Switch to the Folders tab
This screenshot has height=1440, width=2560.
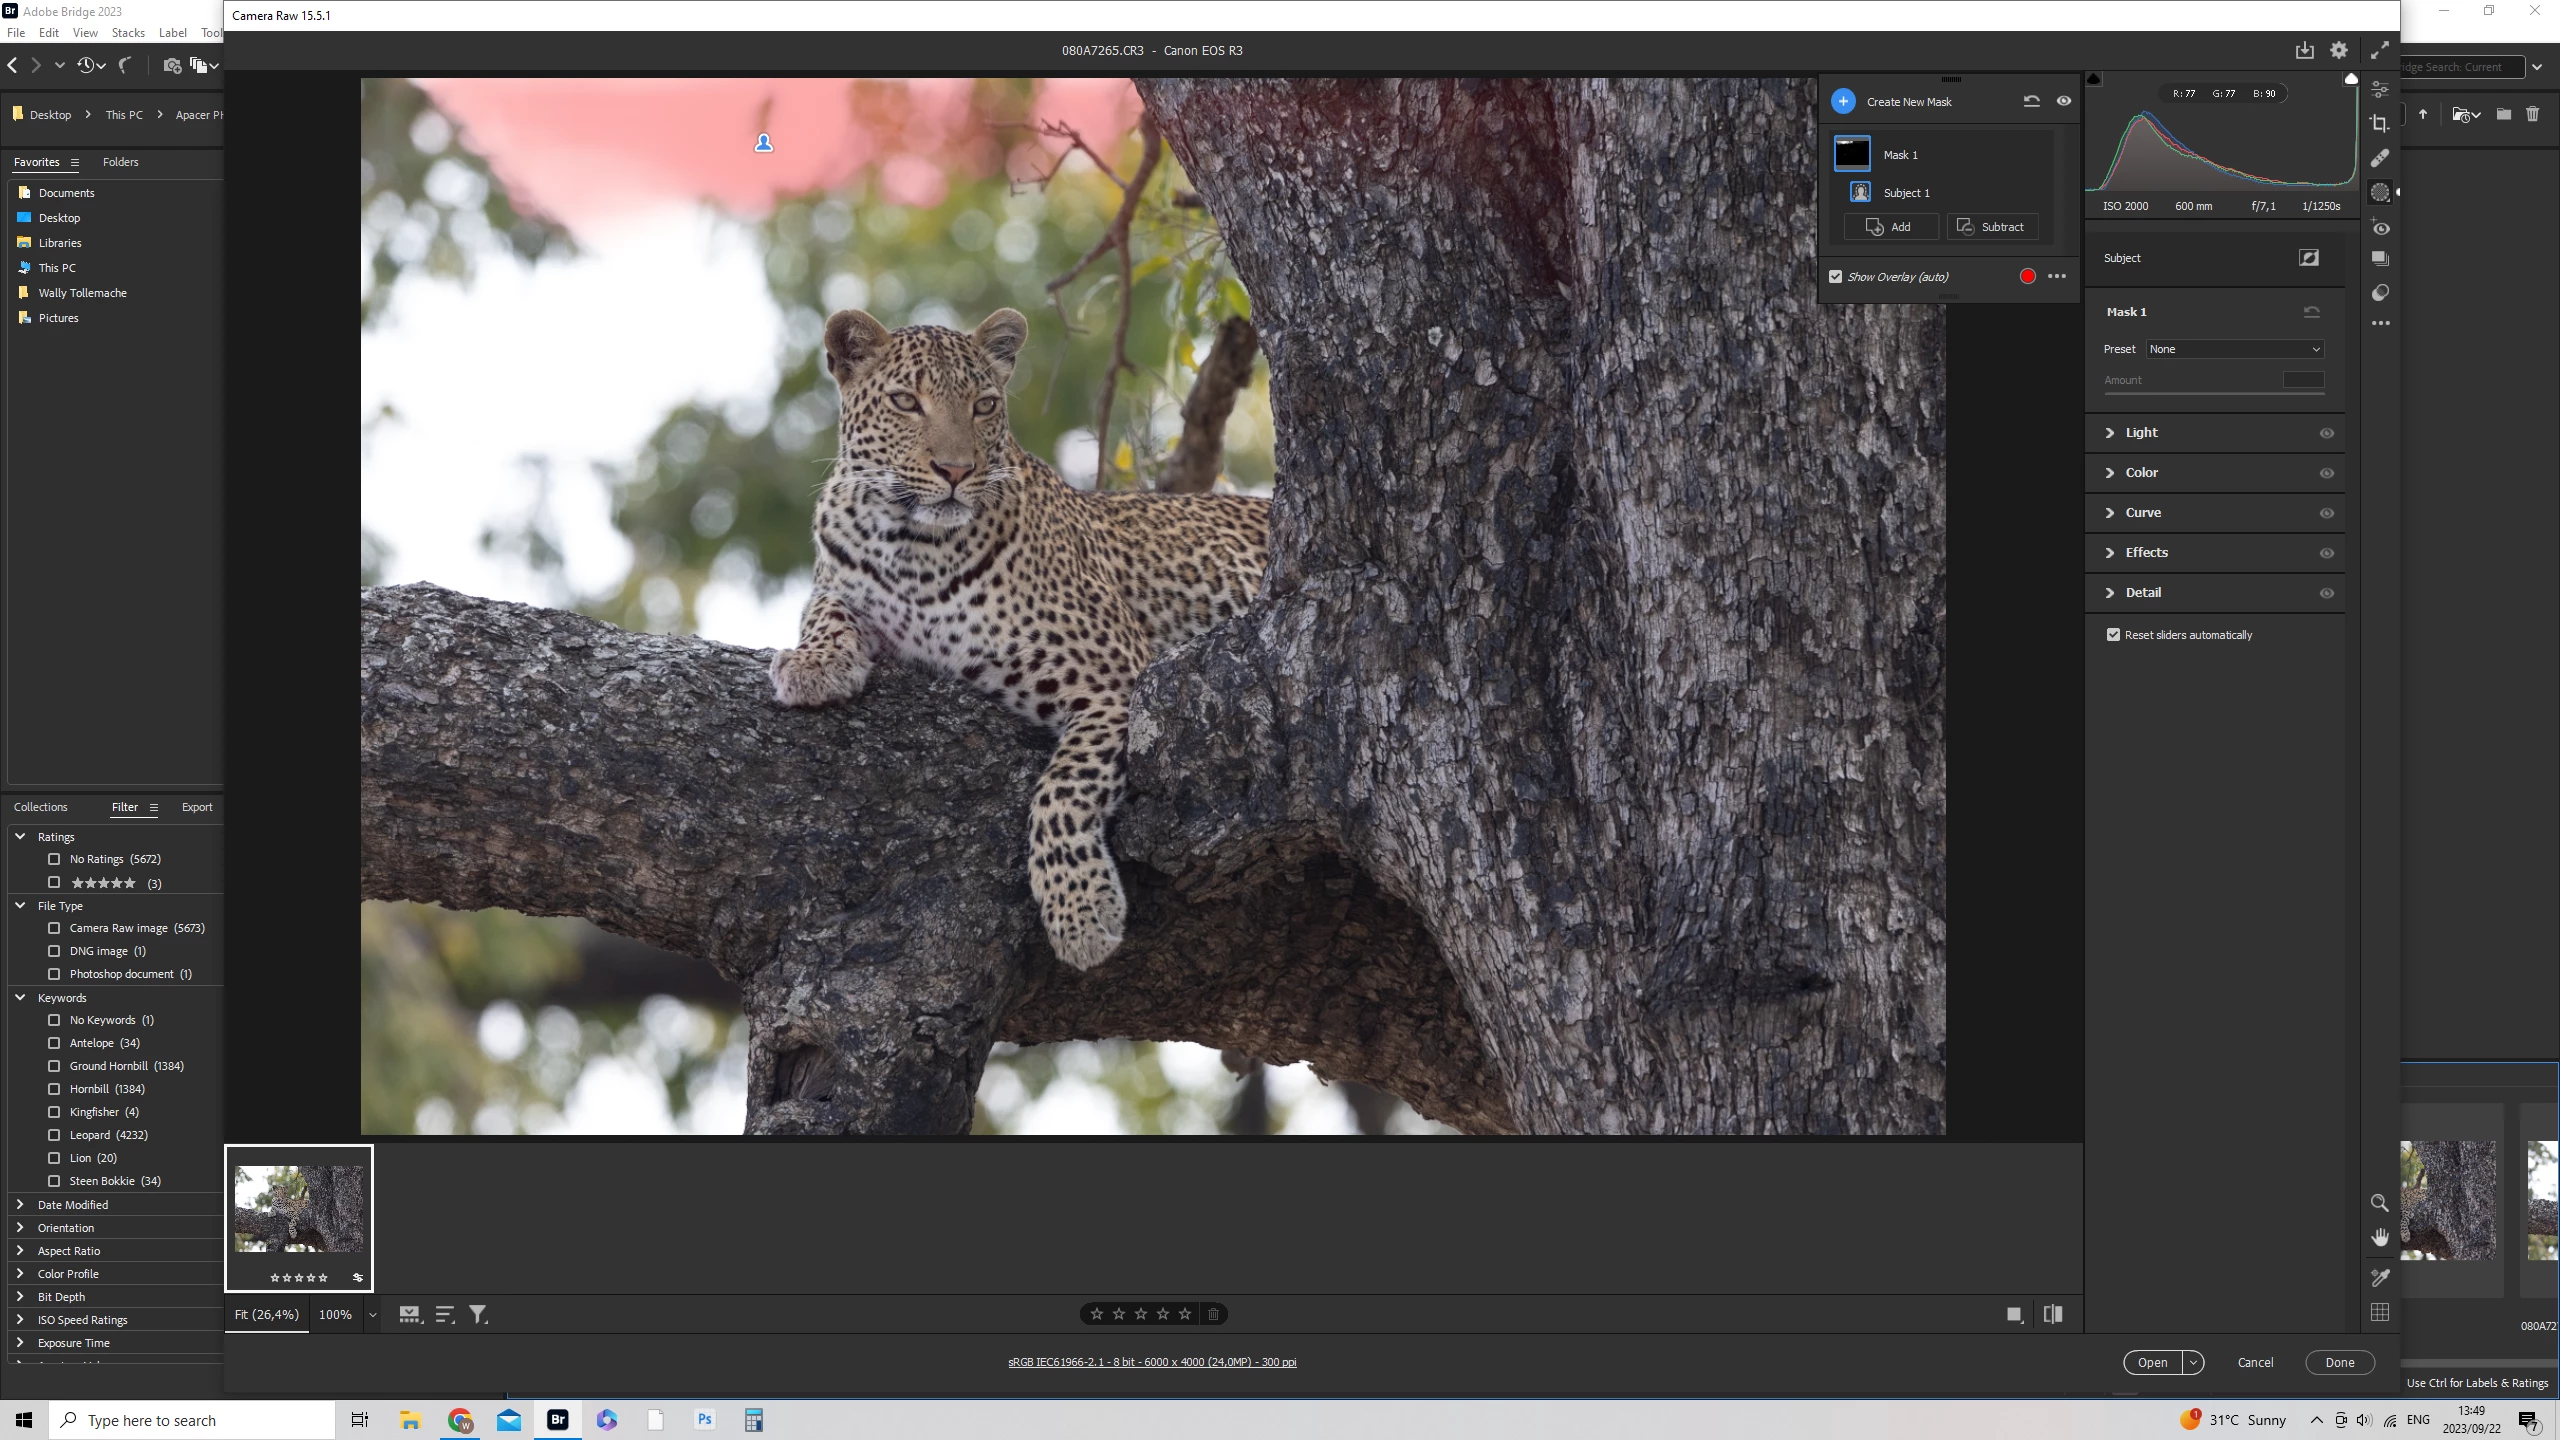pyautogui.click(x=120, y=162)
